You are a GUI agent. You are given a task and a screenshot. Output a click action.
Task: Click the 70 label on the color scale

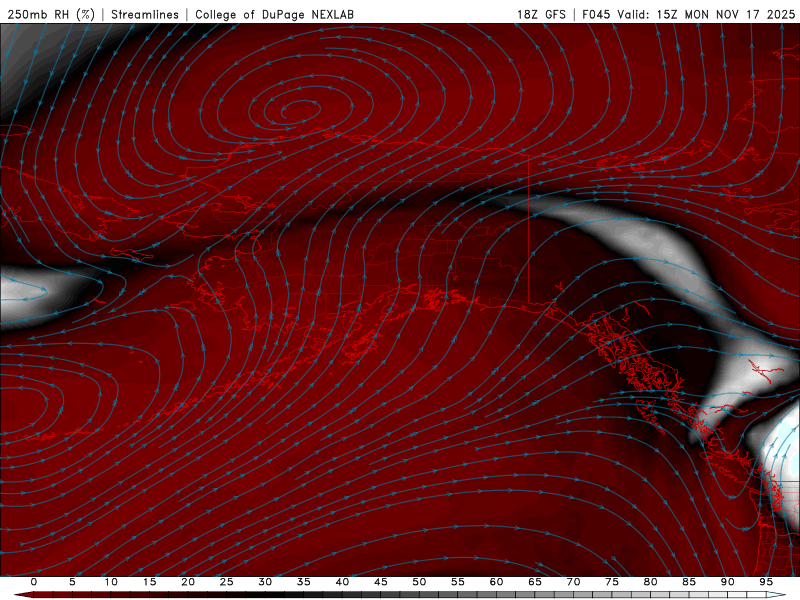(x=573, y=582)
